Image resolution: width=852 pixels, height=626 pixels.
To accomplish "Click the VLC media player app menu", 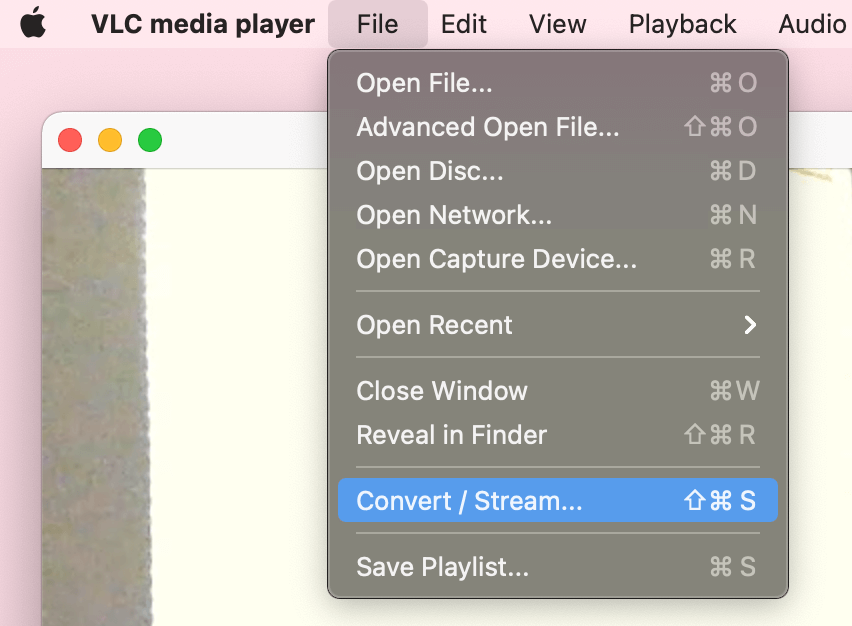I will 202,23.
